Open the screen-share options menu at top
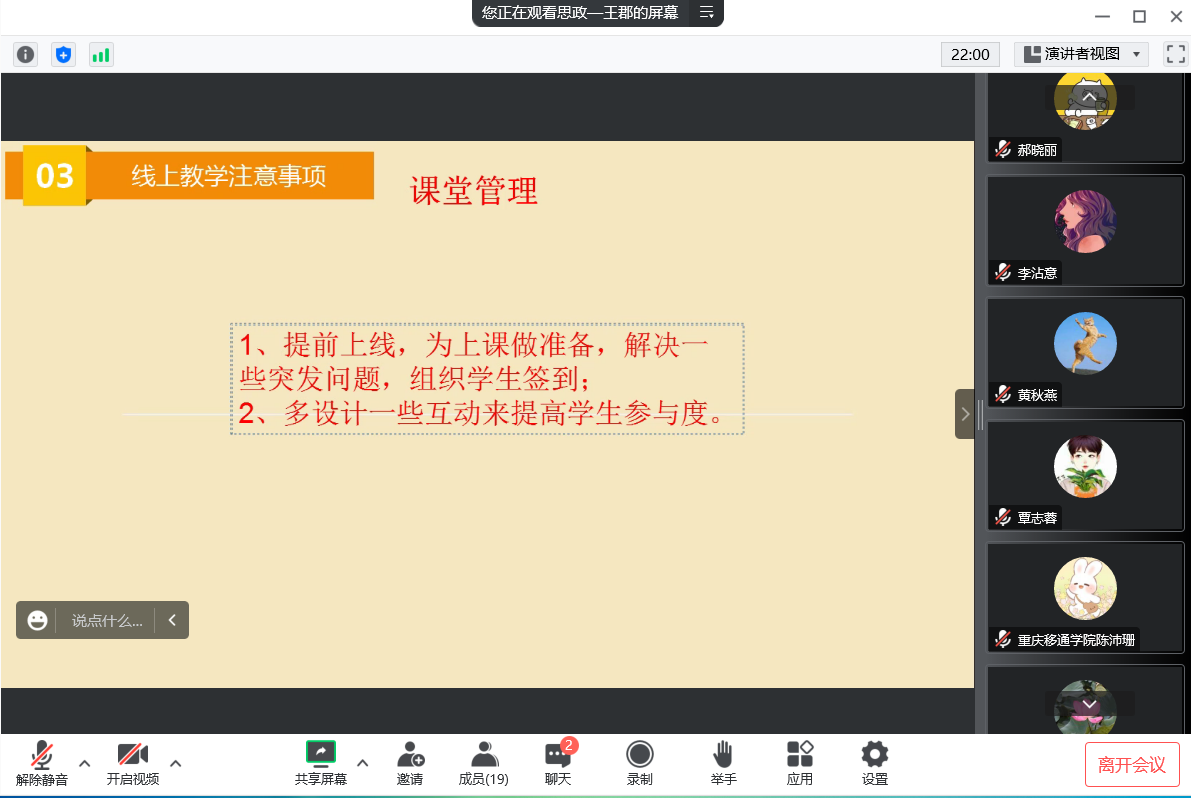Screen dimensions: 1191x798 point(706,13)
